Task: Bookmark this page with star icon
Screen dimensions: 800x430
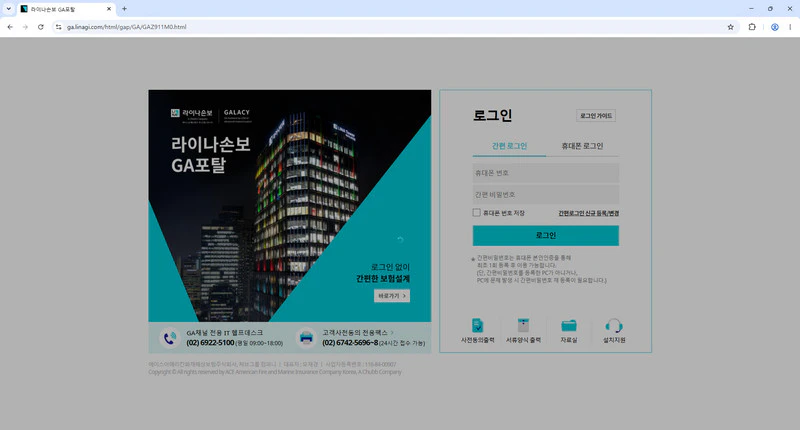Action: tap(730, 27)
